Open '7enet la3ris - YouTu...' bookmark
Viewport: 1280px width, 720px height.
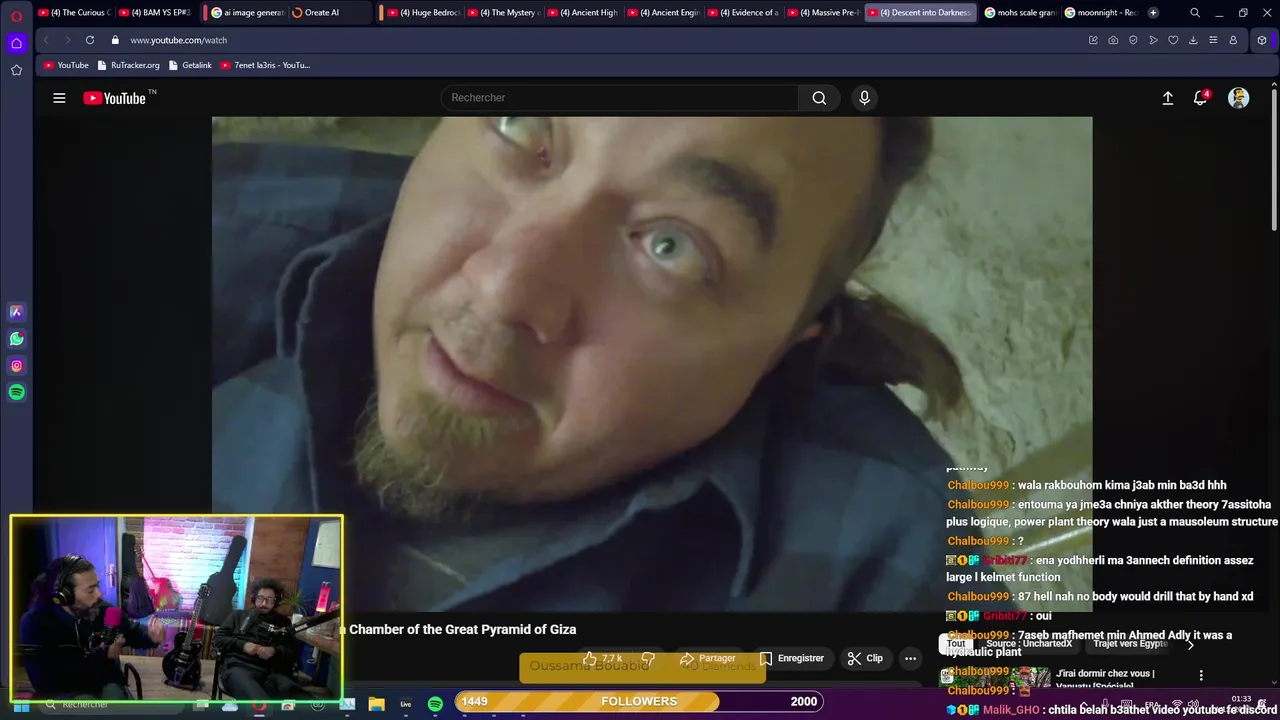pyautogui.click(x=265, y=65)
